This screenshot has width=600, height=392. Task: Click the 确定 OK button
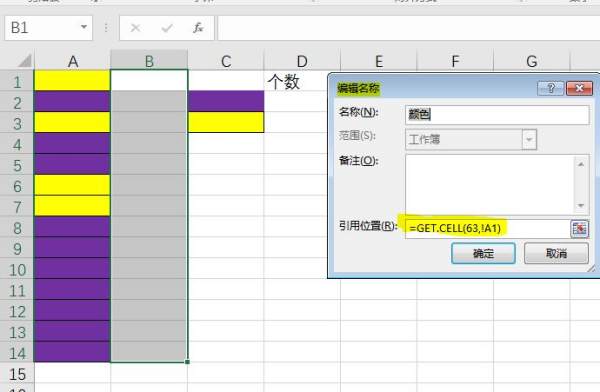click(483, 253)
